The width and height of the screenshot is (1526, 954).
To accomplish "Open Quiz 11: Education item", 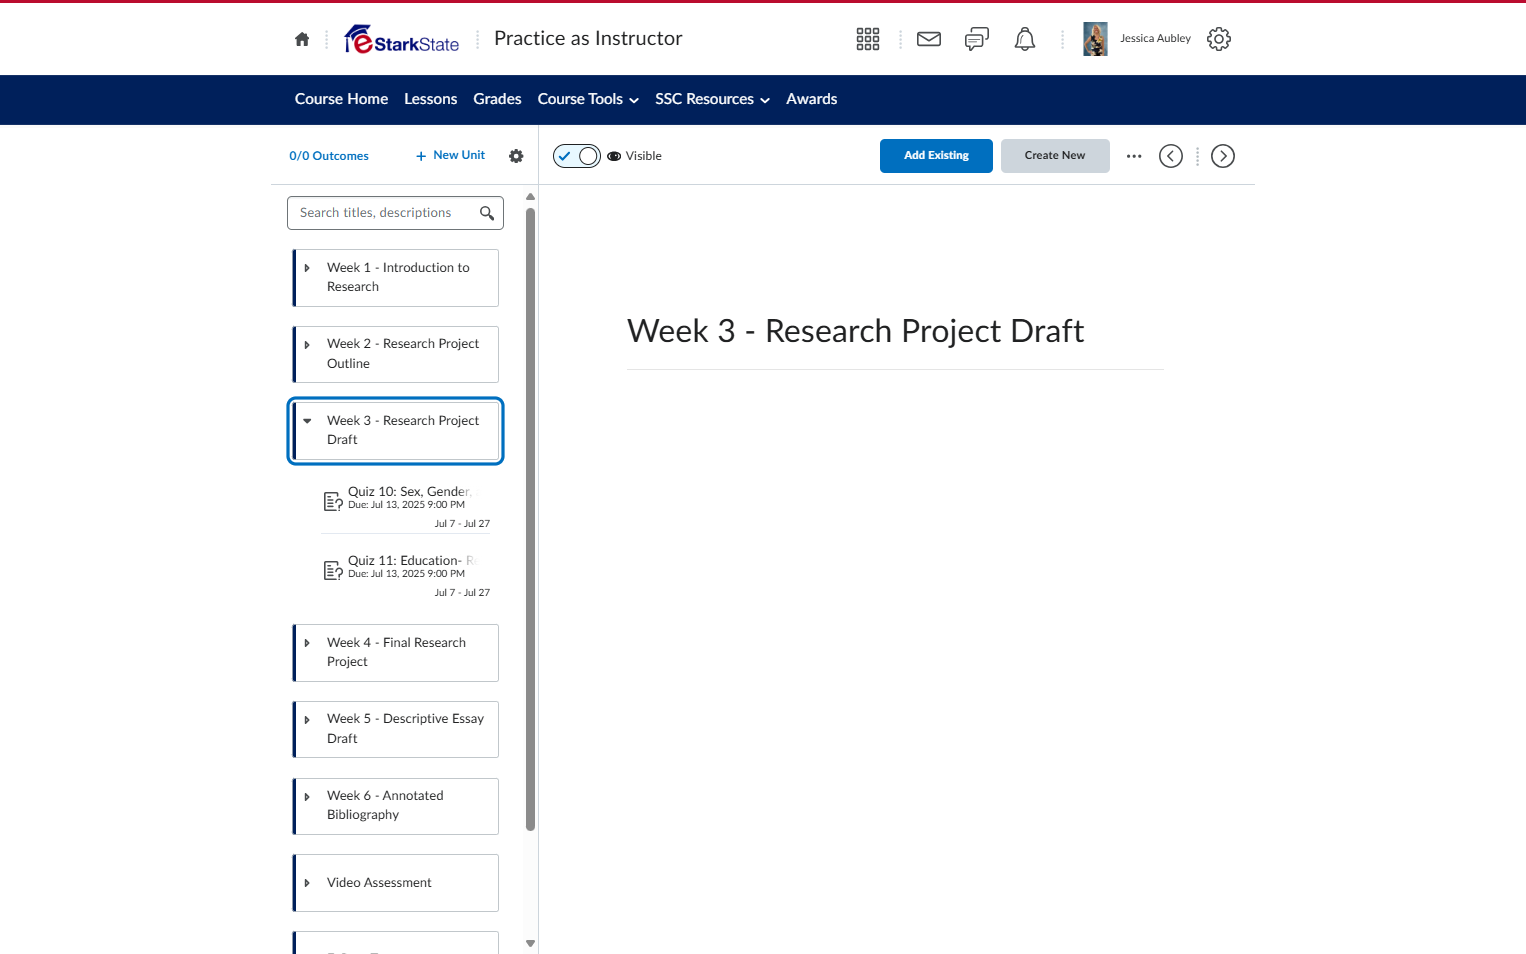I will pyautogui.click(x=412, y=561).
